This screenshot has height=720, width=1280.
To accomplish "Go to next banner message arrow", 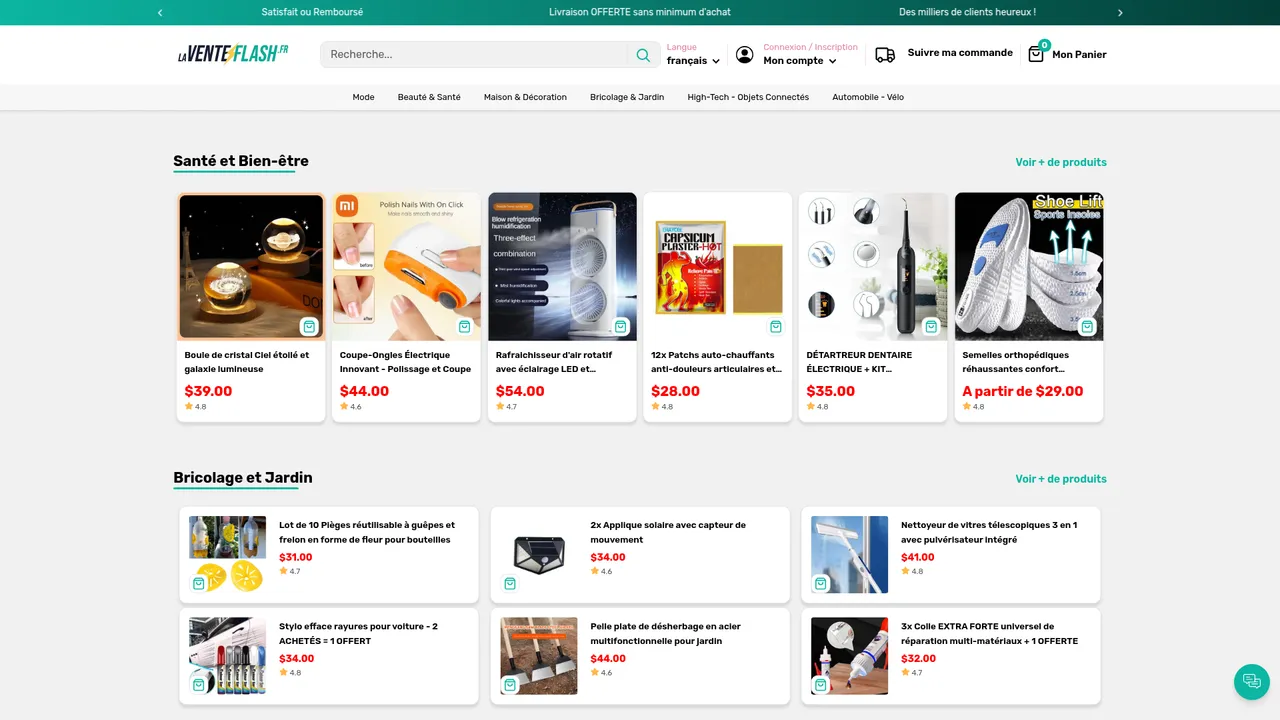I will (1120, 13).
